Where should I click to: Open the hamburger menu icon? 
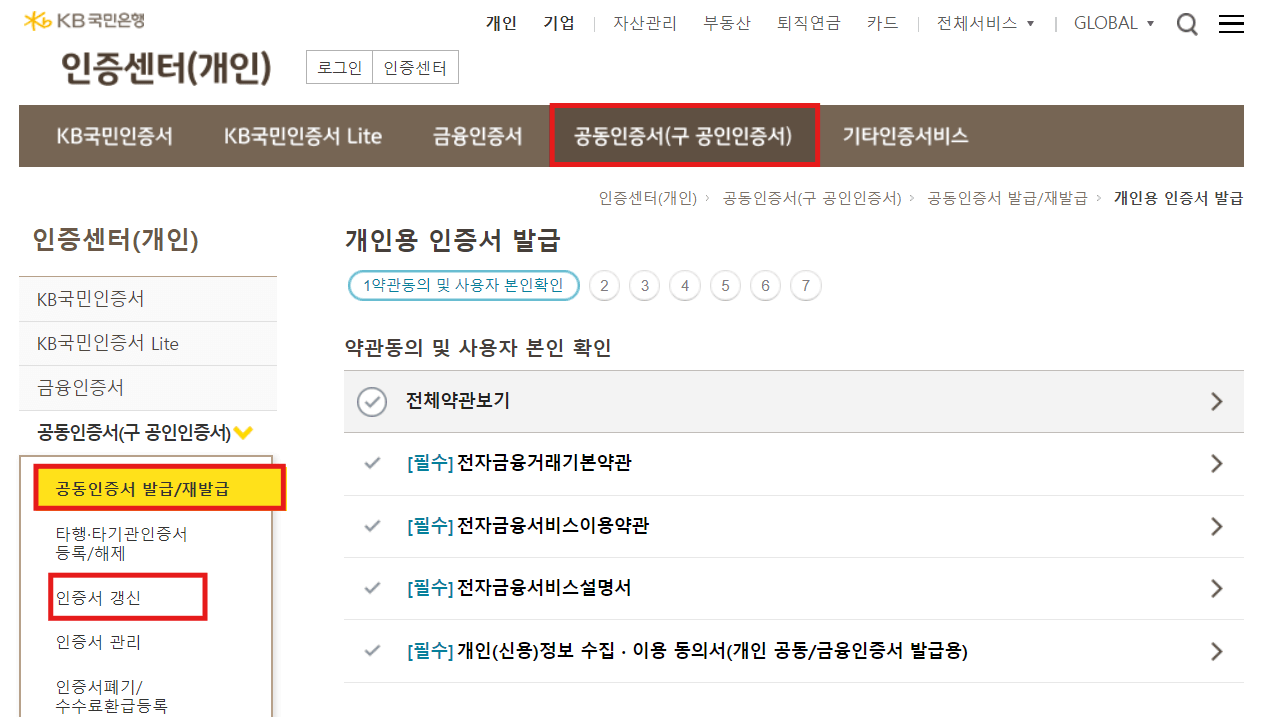(1232, 24)
